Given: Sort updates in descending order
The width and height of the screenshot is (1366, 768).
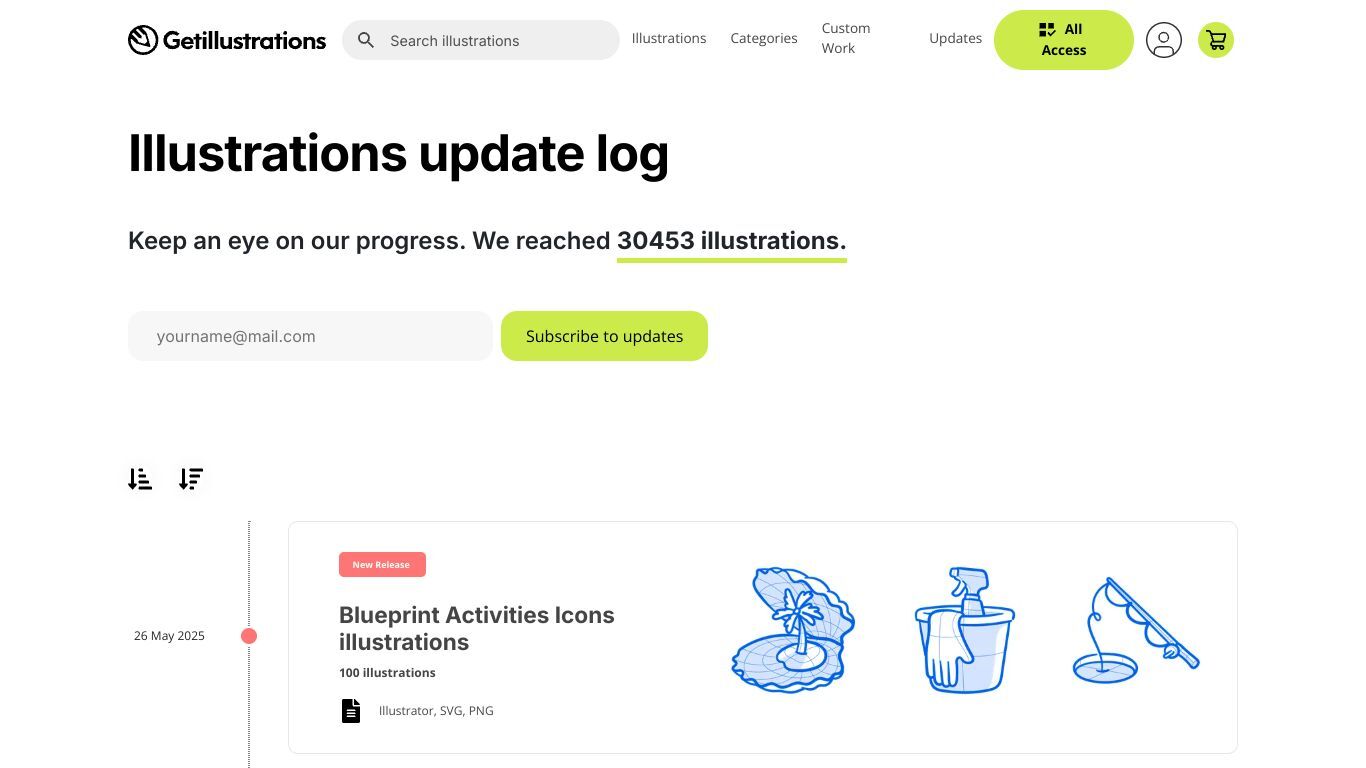Looking at the screenshot, I should pos(191,479).
